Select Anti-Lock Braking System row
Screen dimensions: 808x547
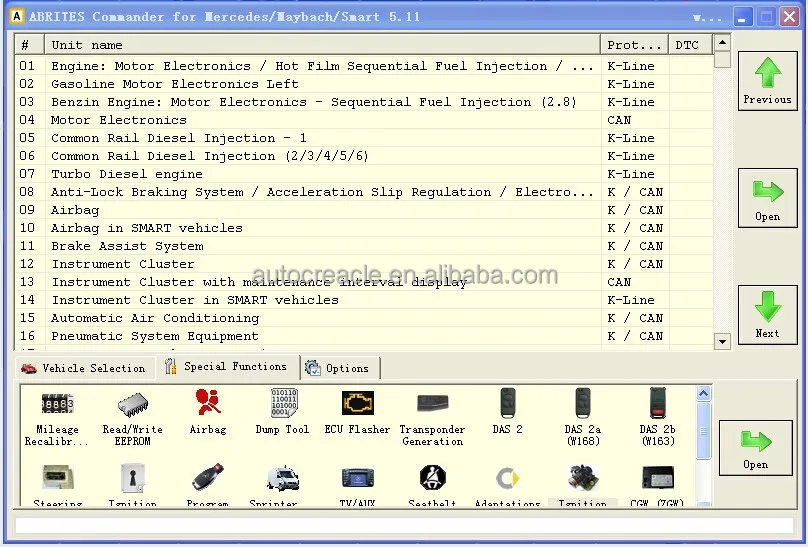click(364, 192)
